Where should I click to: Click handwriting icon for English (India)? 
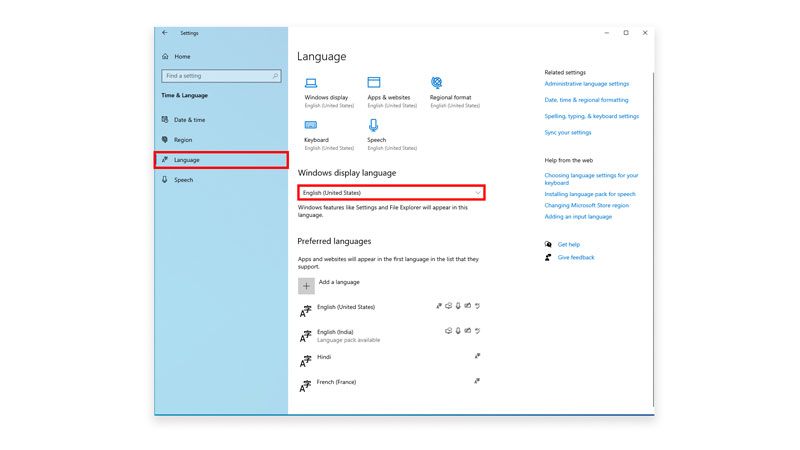coord(467,331)
